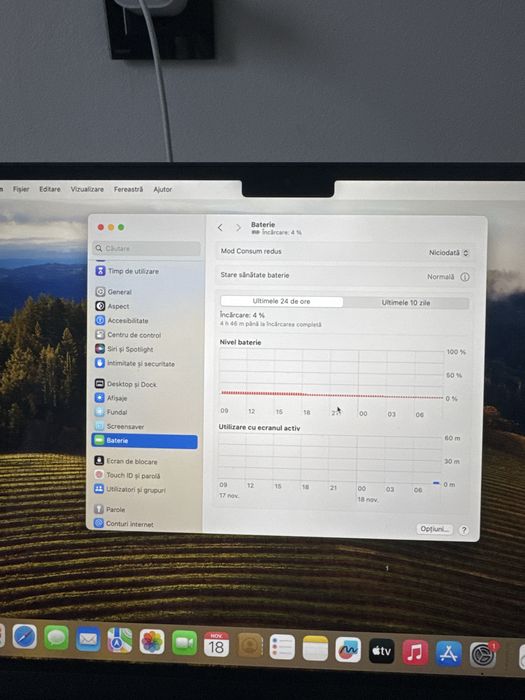Open Calendar showing Nov 18 in Dock
The width and height of the screenshot is (525, 700).
point(217,645)
